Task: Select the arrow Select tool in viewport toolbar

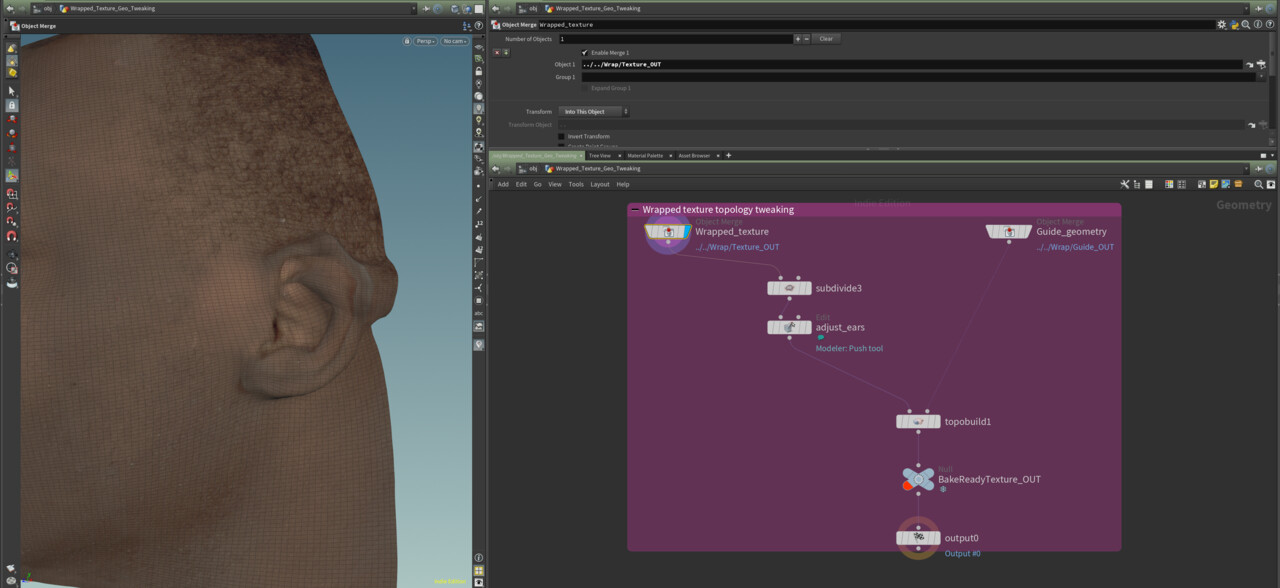Action: click(12, 90)
